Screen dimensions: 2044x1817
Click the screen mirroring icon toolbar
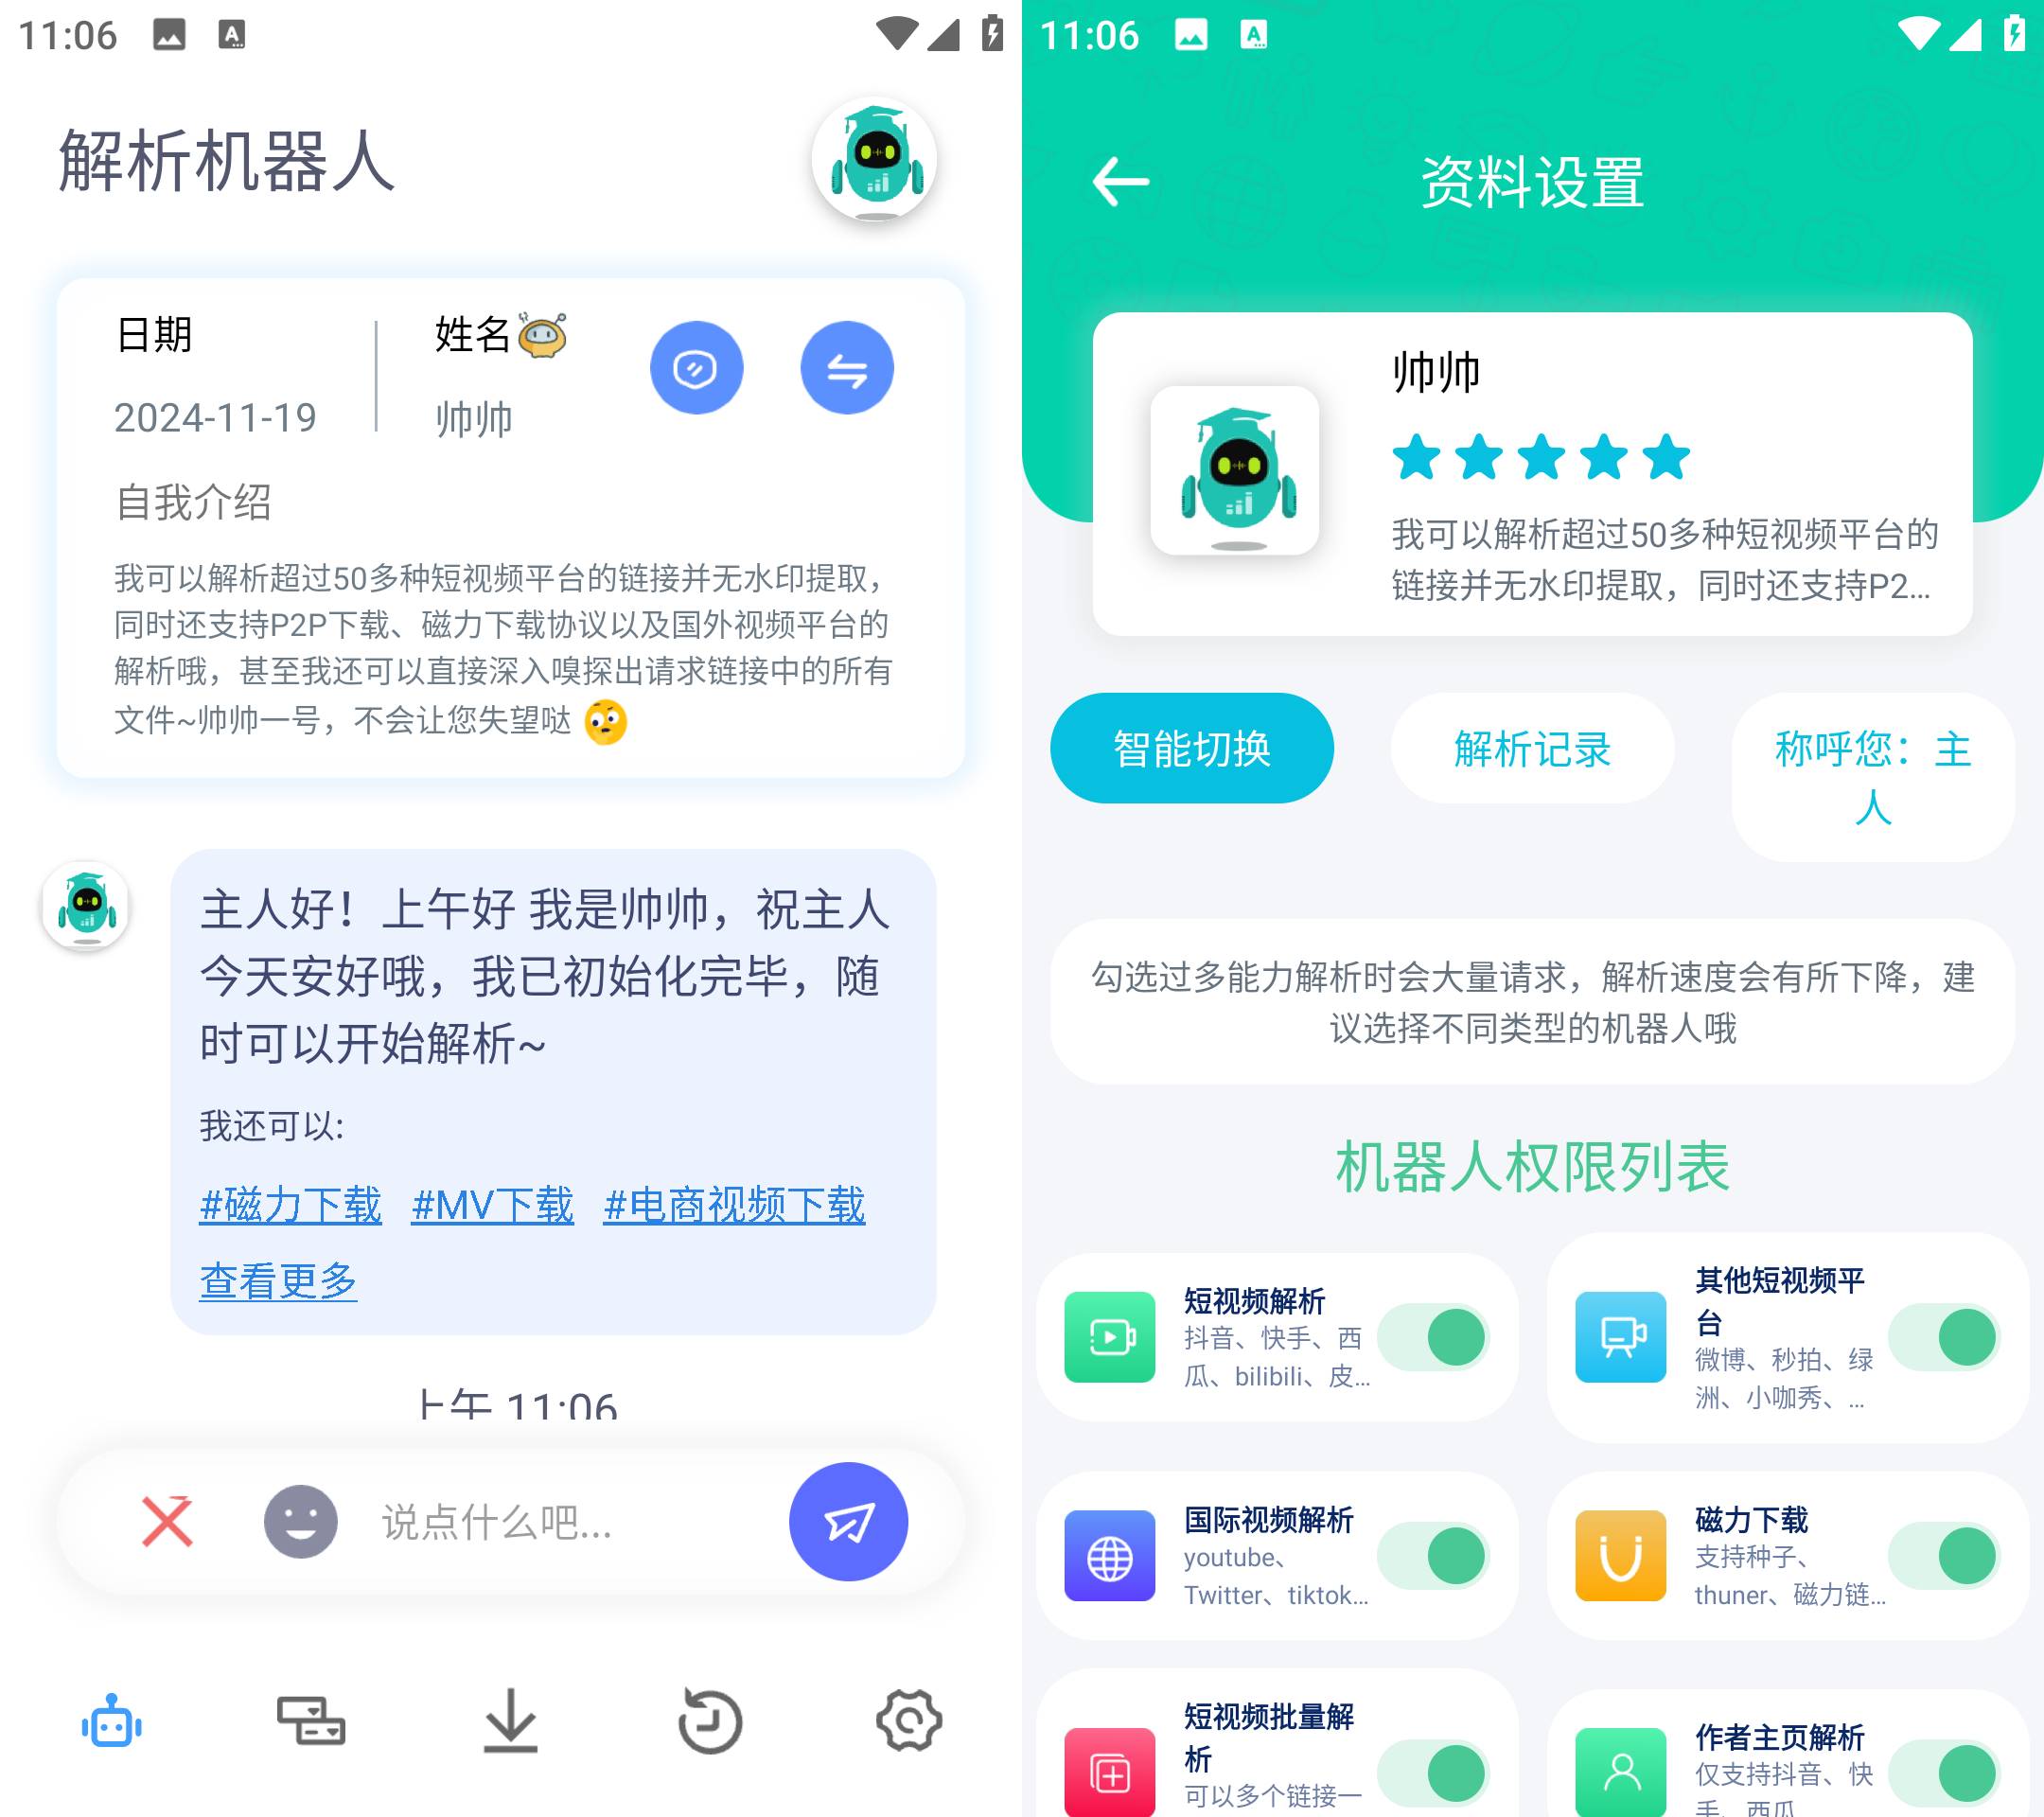coord(308,1719)
